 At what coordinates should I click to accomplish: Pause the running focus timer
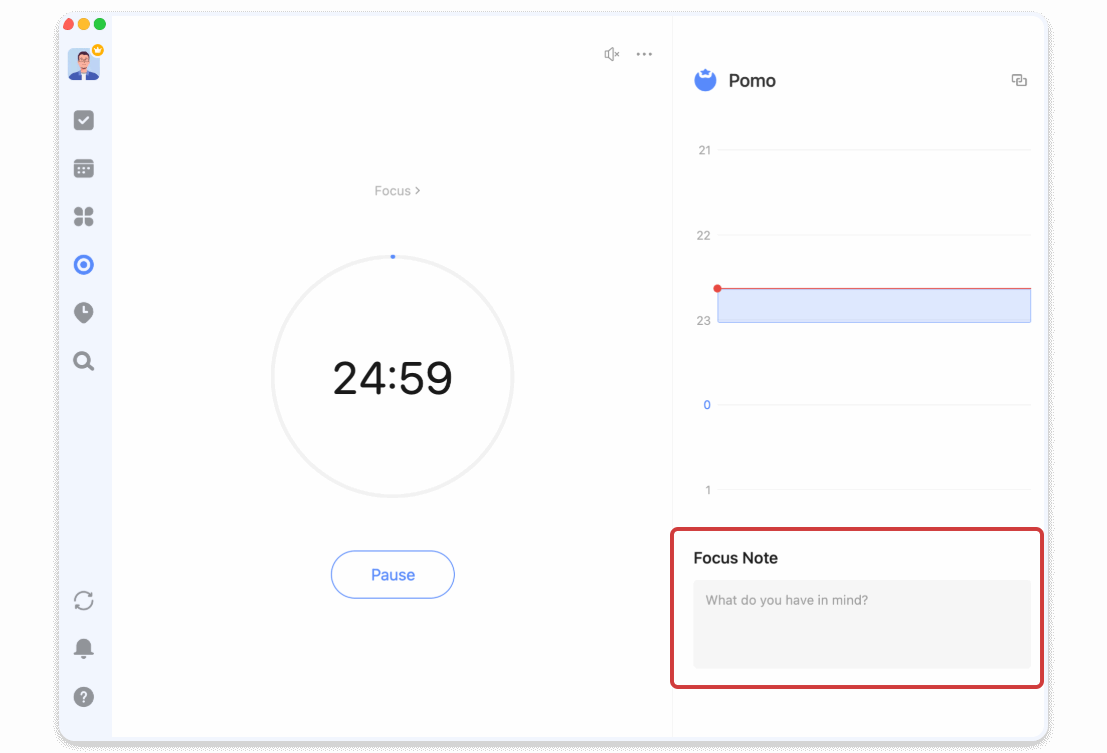point(393,575)
